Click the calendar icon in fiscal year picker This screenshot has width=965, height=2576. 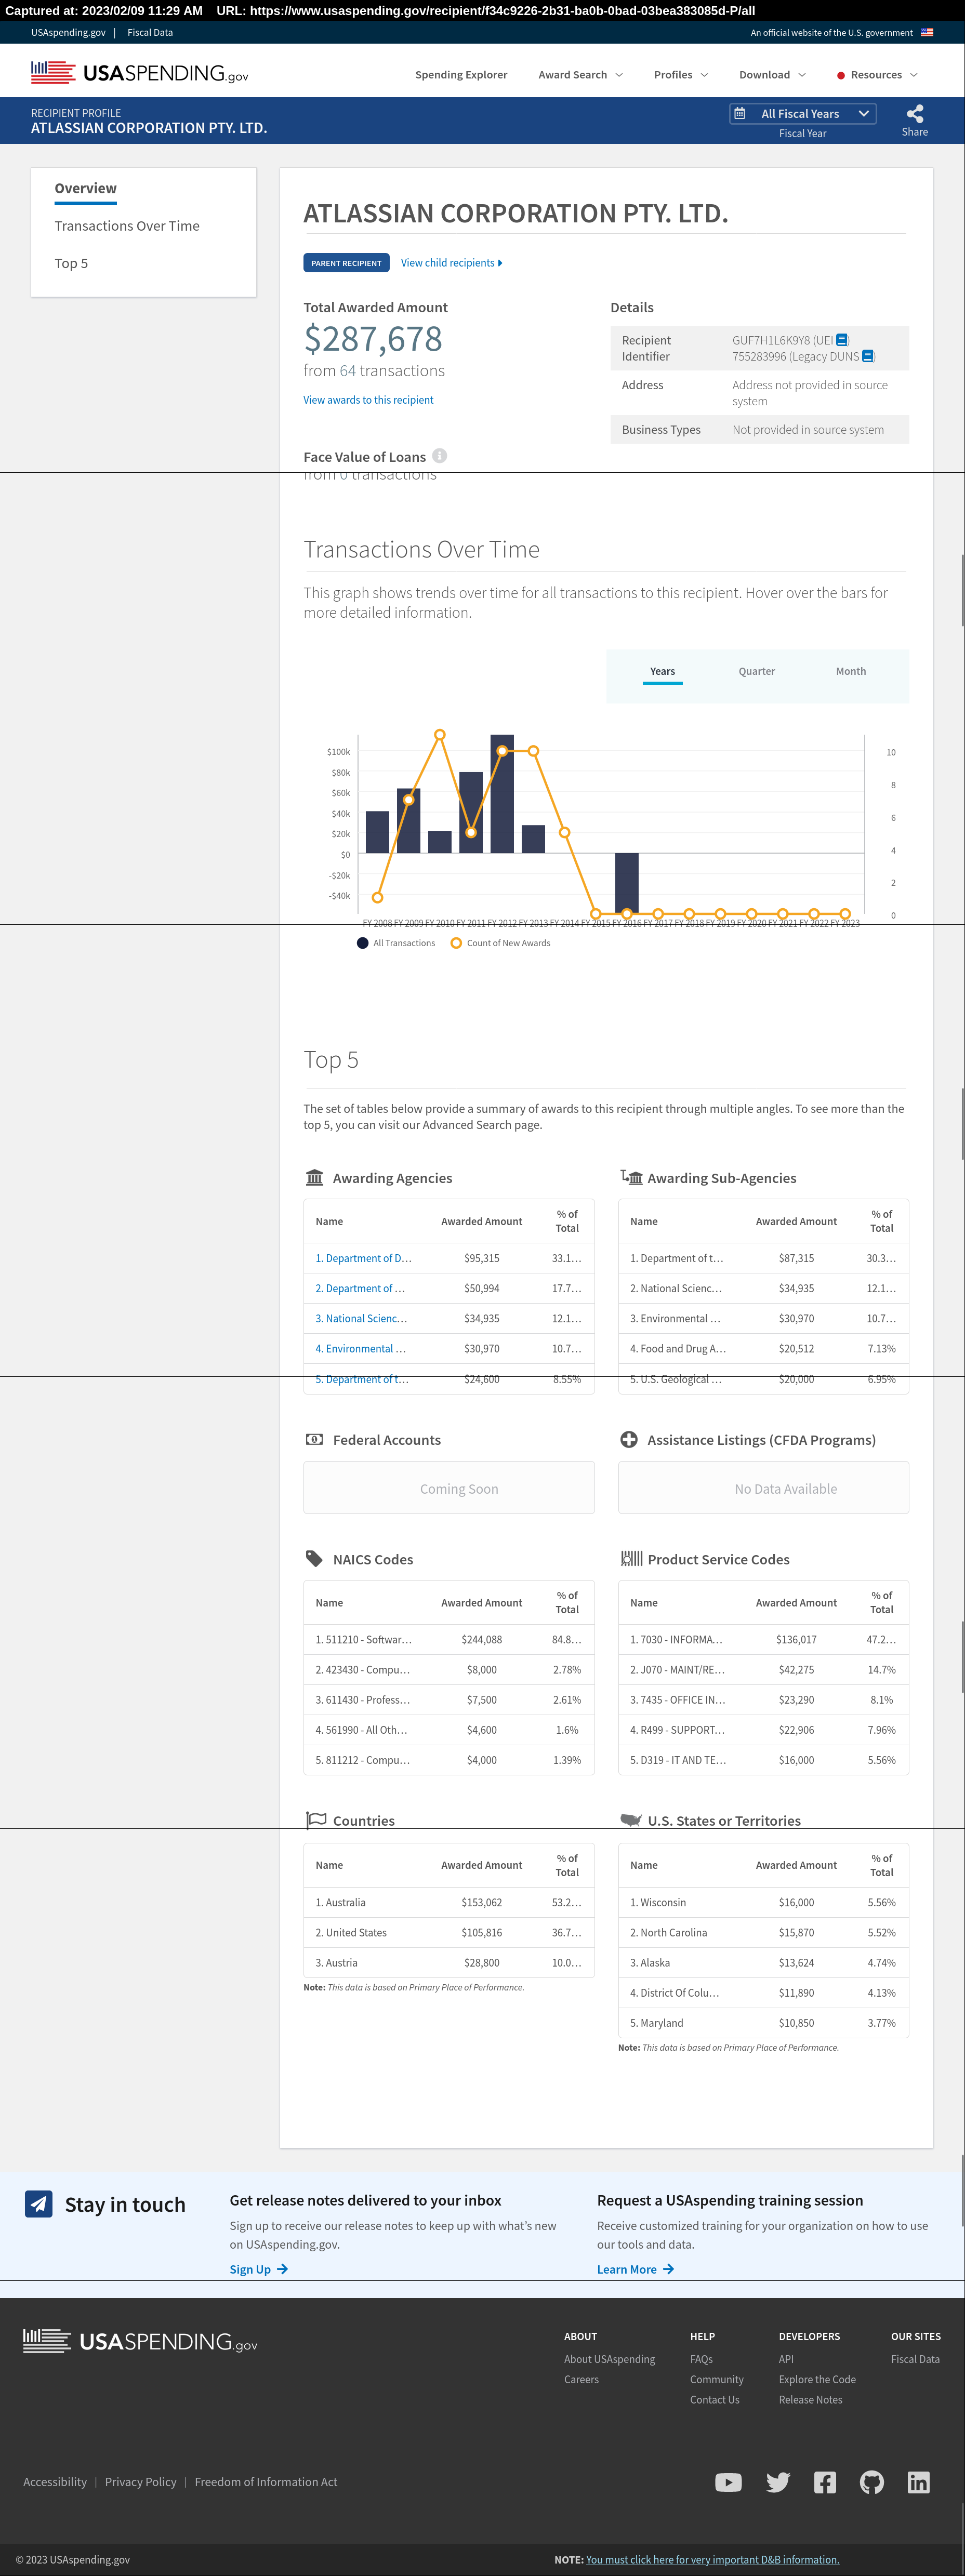tap(740, 114)
